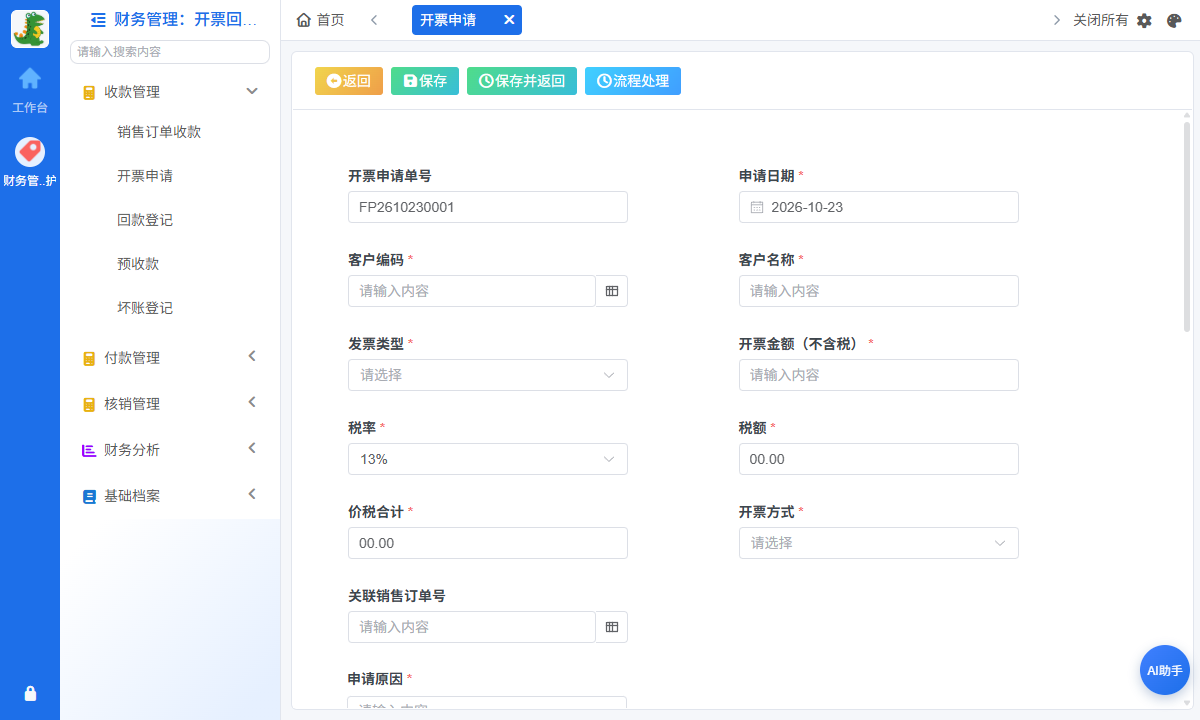The image size is (1200, 720).
Task: Click the 流程处理 button
Action: [x=633, y=81]
